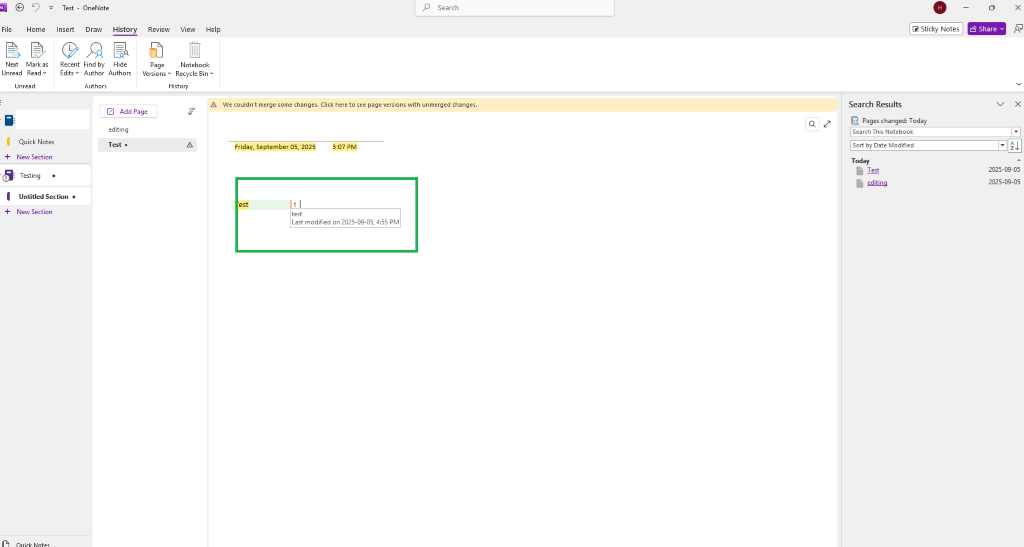Switch to the Insert tab
The width and height of the screenshot is (1024, 547).
[x=65, y=29]
